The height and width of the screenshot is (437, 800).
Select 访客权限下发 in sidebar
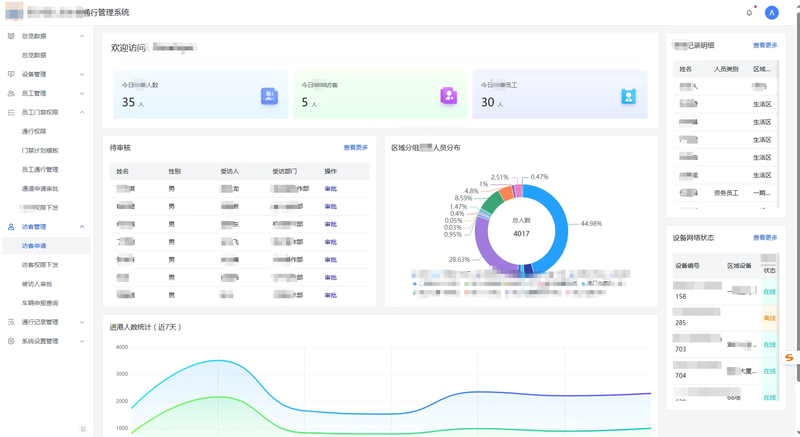click(40, 265)
